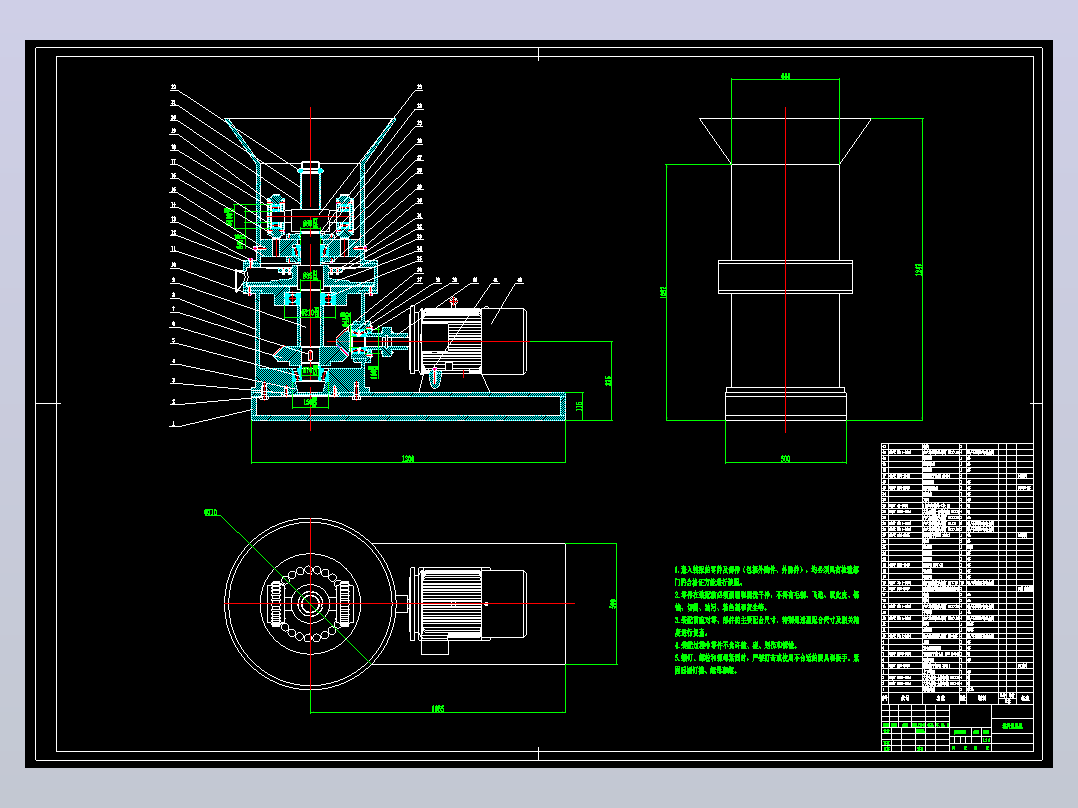The height and width of the screenshot is (808, 1078).
Task: Select the motor in the plan view
Action: tap(468, 609)
